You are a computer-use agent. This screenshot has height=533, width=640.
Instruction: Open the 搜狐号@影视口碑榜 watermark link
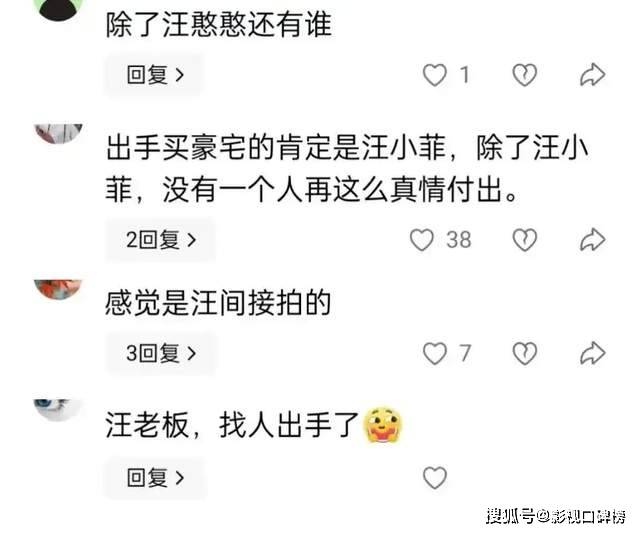coord(556,516)
